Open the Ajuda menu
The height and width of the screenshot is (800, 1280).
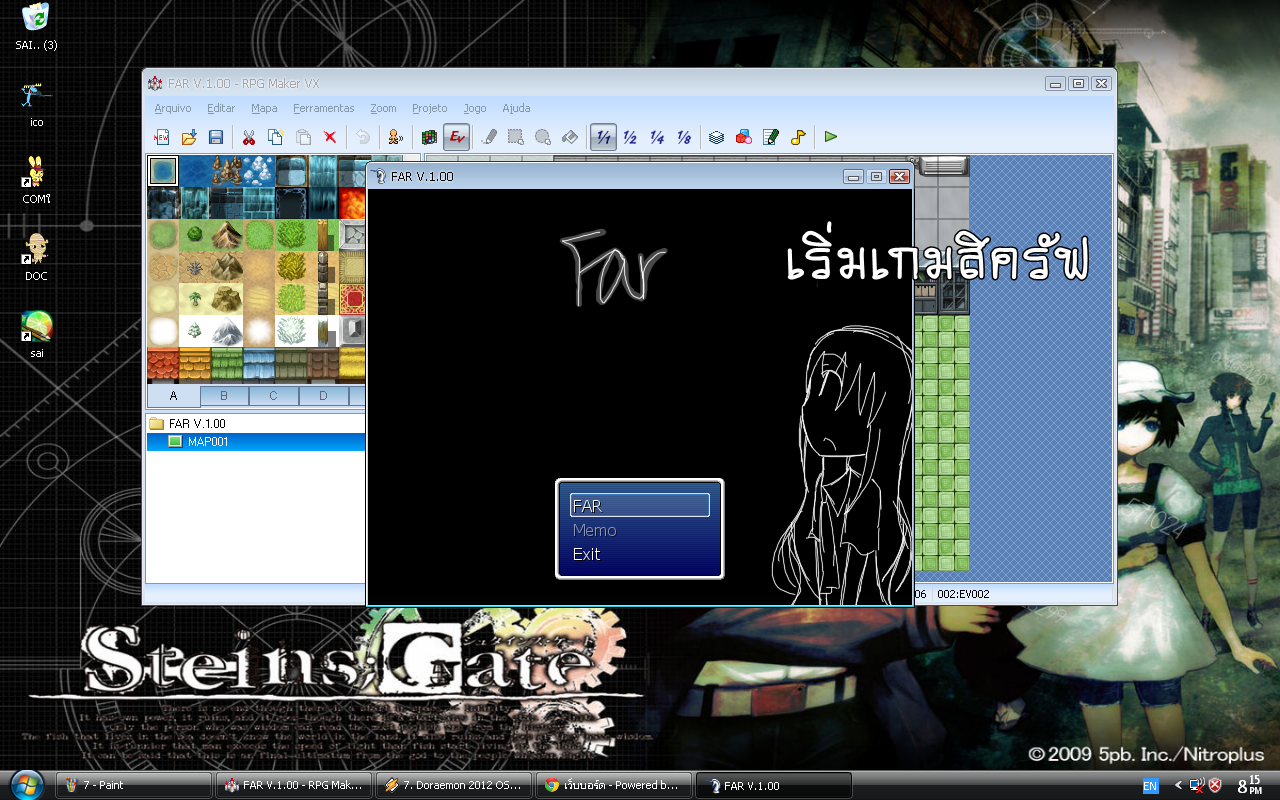click(x=516, y=108)
